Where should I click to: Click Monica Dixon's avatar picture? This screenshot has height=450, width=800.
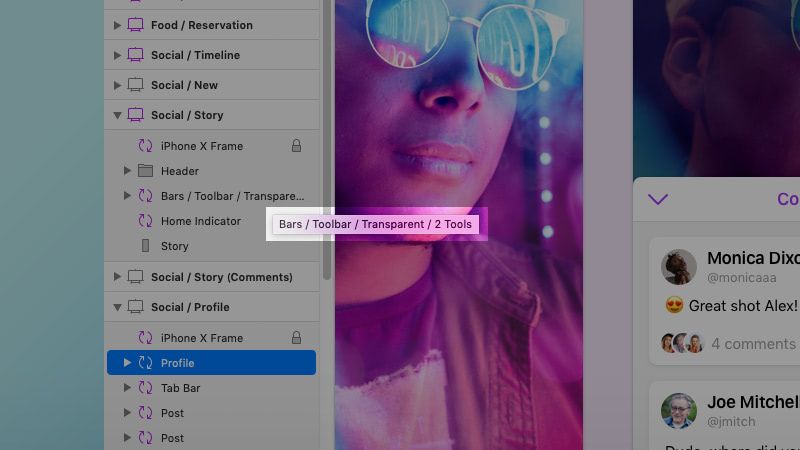point(679,266)
